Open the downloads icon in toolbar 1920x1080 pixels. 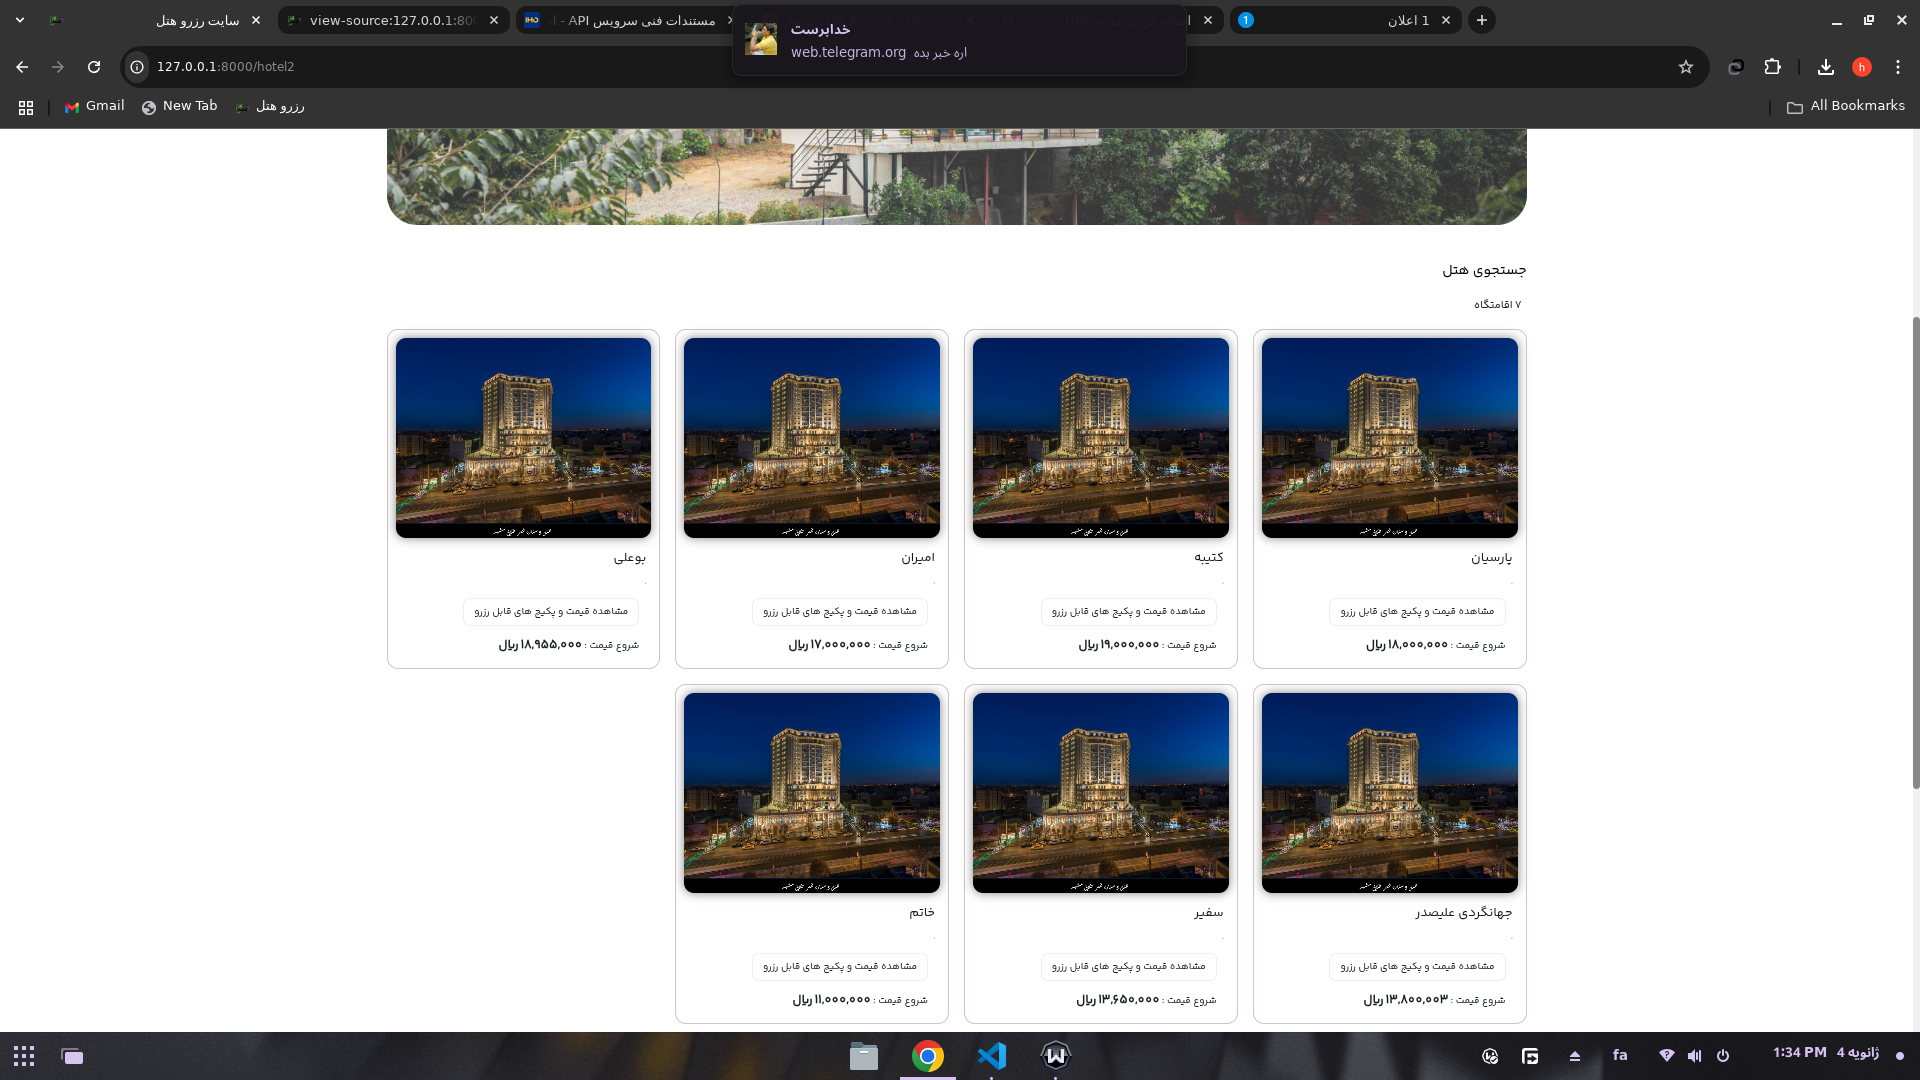pyautogui.click(x=1825, y=67)
